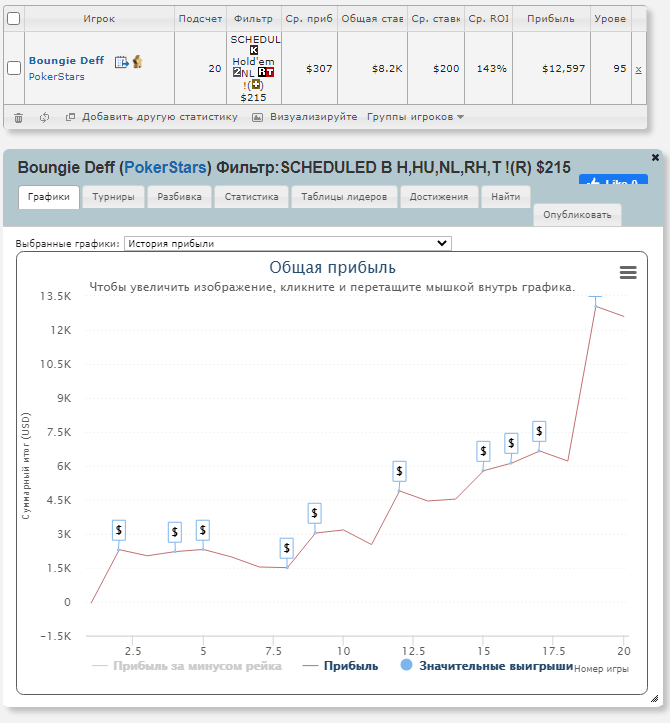Open the Статистика tab
The image size is (670, 723).
click(251, 197)
